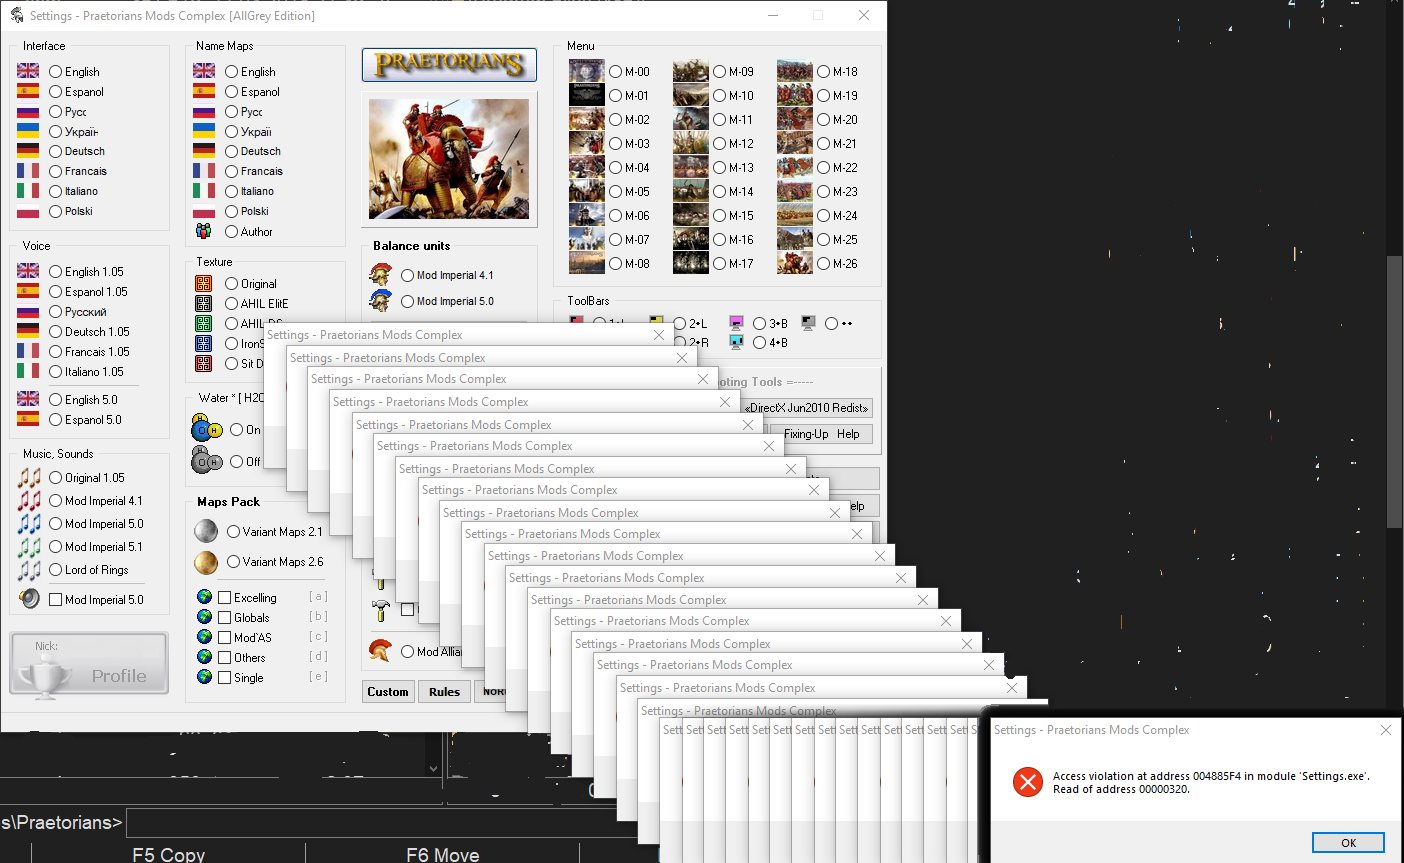Click the M-18 menu thumbnail
The width and height of the screenshot is (1404, 863).
click(795, 71)
